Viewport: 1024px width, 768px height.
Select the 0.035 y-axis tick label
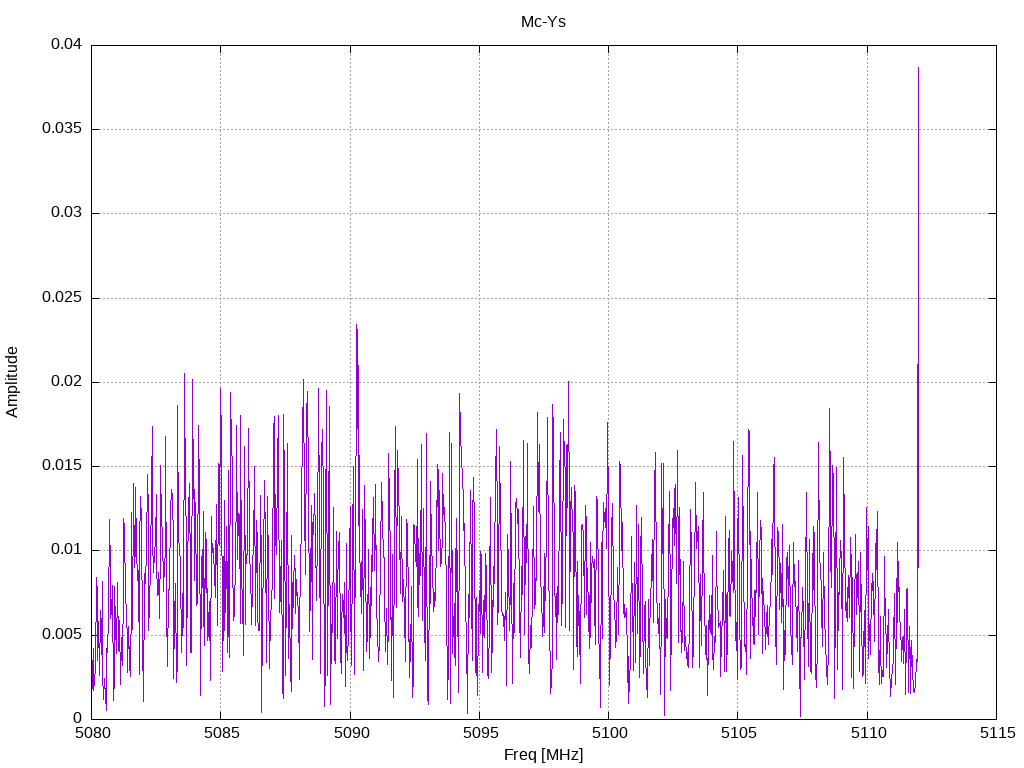pos(62,129)
